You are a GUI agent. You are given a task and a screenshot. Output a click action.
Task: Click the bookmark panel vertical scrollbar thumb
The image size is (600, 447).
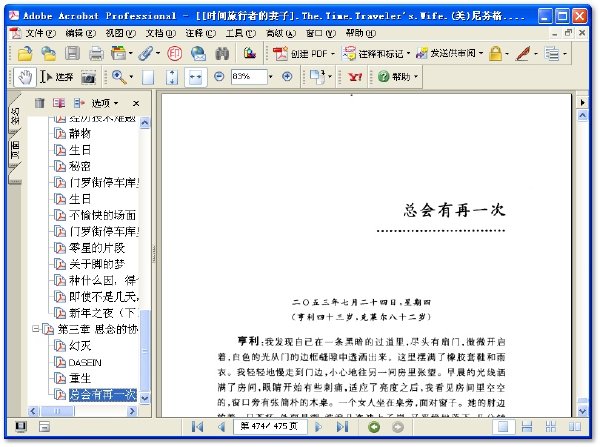coord(145,350)
